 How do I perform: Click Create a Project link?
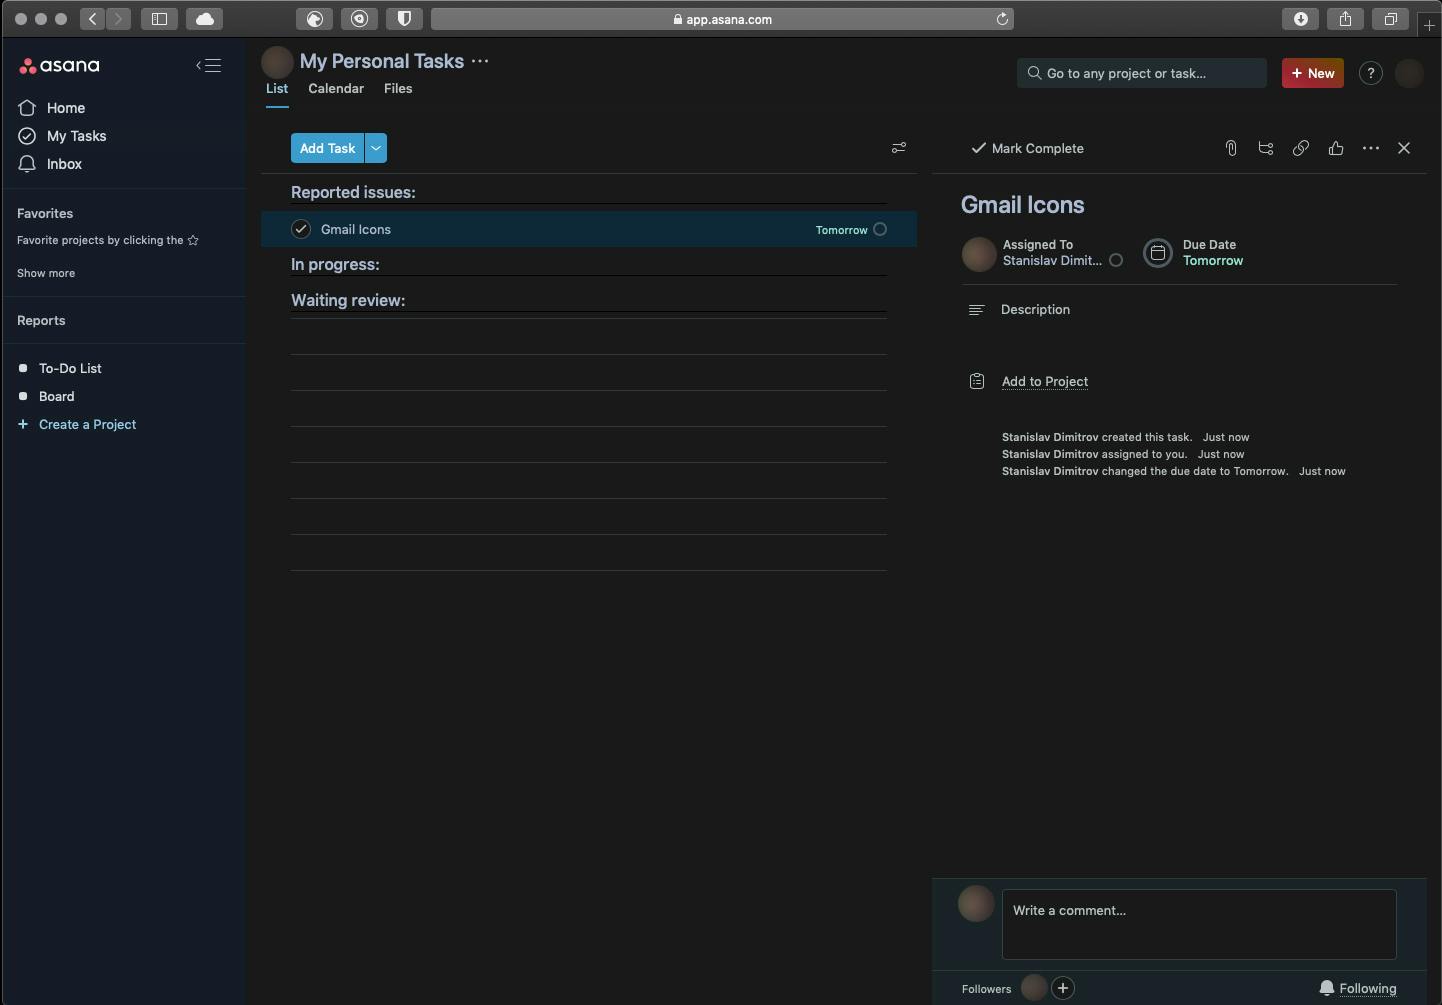(87, 424)
